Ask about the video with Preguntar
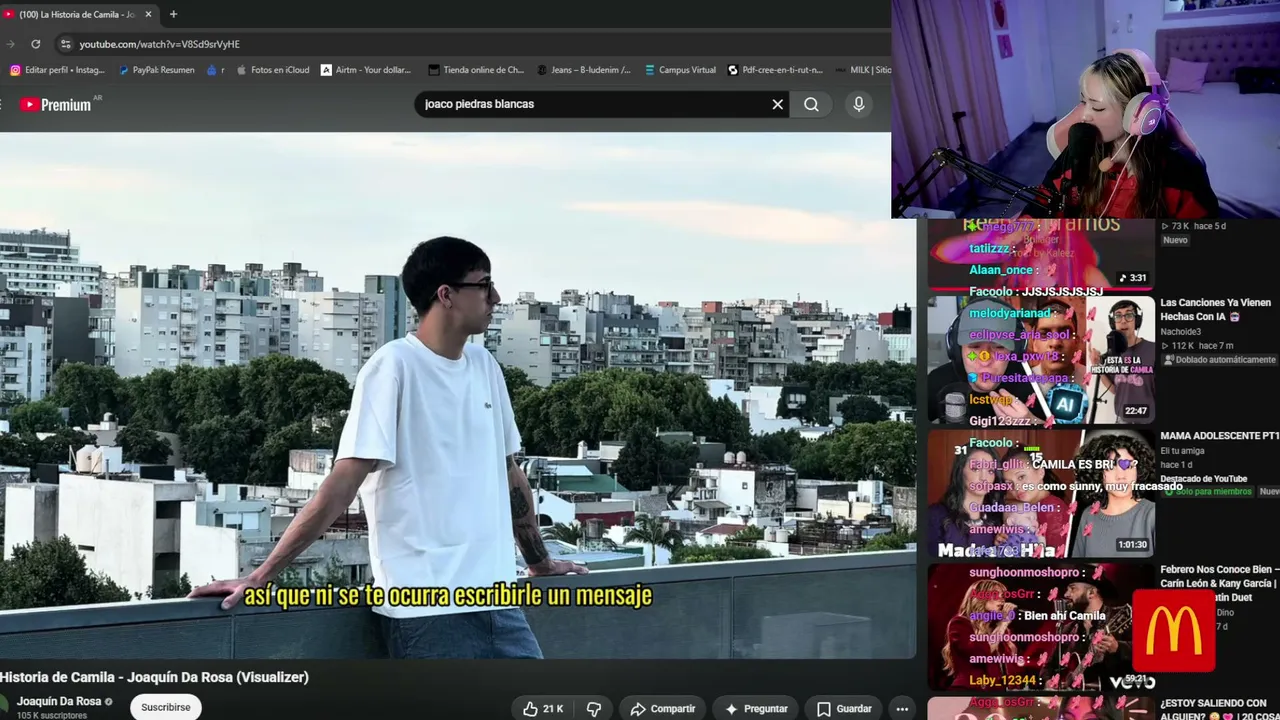The width and height of the screenshot is (1280, 720). [756, 709]
